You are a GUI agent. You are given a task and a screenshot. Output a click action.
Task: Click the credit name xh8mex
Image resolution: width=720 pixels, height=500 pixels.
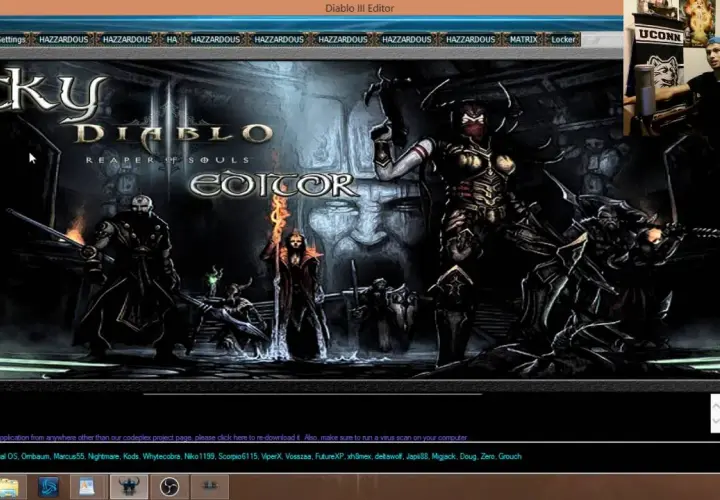pyautogui.click(x=359, y=456)
